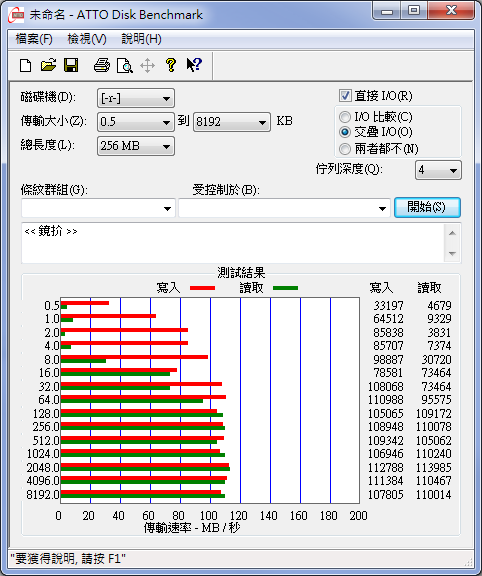
Task: Click read value 110014 in results
Action: 434,495
